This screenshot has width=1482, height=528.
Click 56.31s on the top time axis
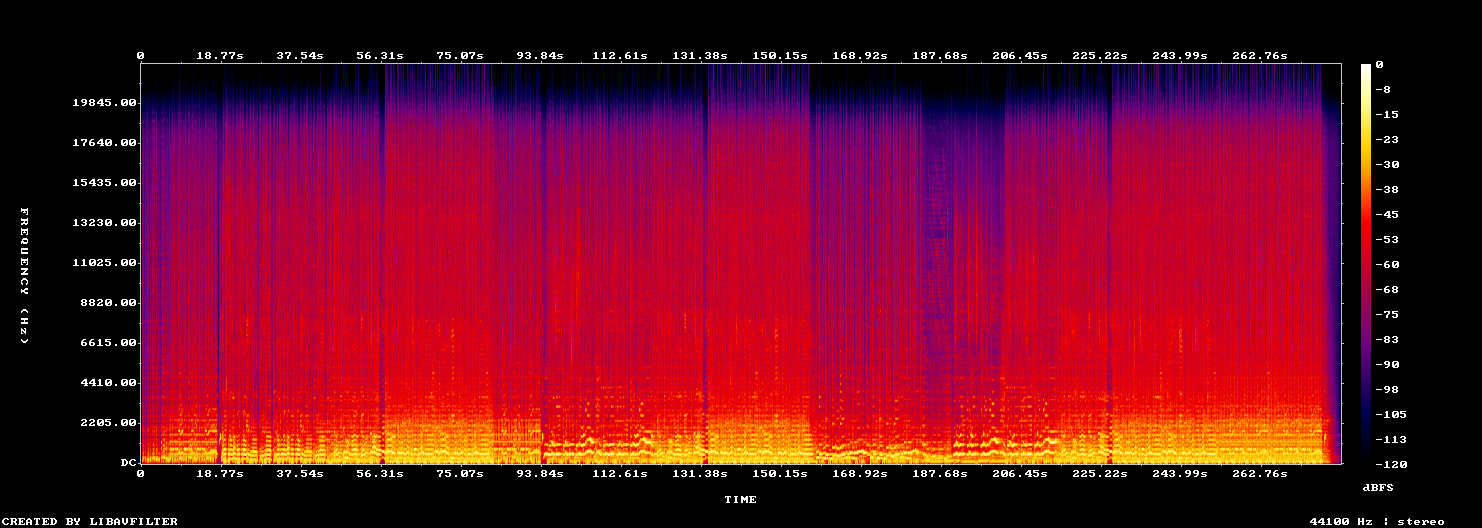point(380,55)
